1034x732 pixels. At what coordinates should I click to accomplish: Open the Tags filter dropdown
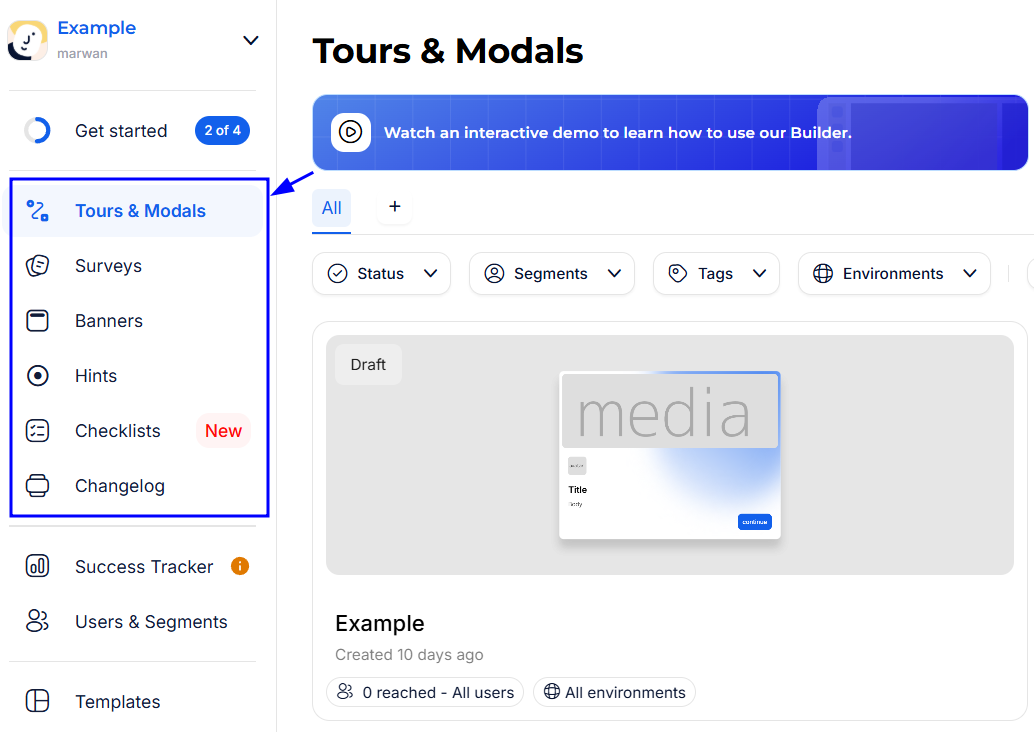point(715,274)
